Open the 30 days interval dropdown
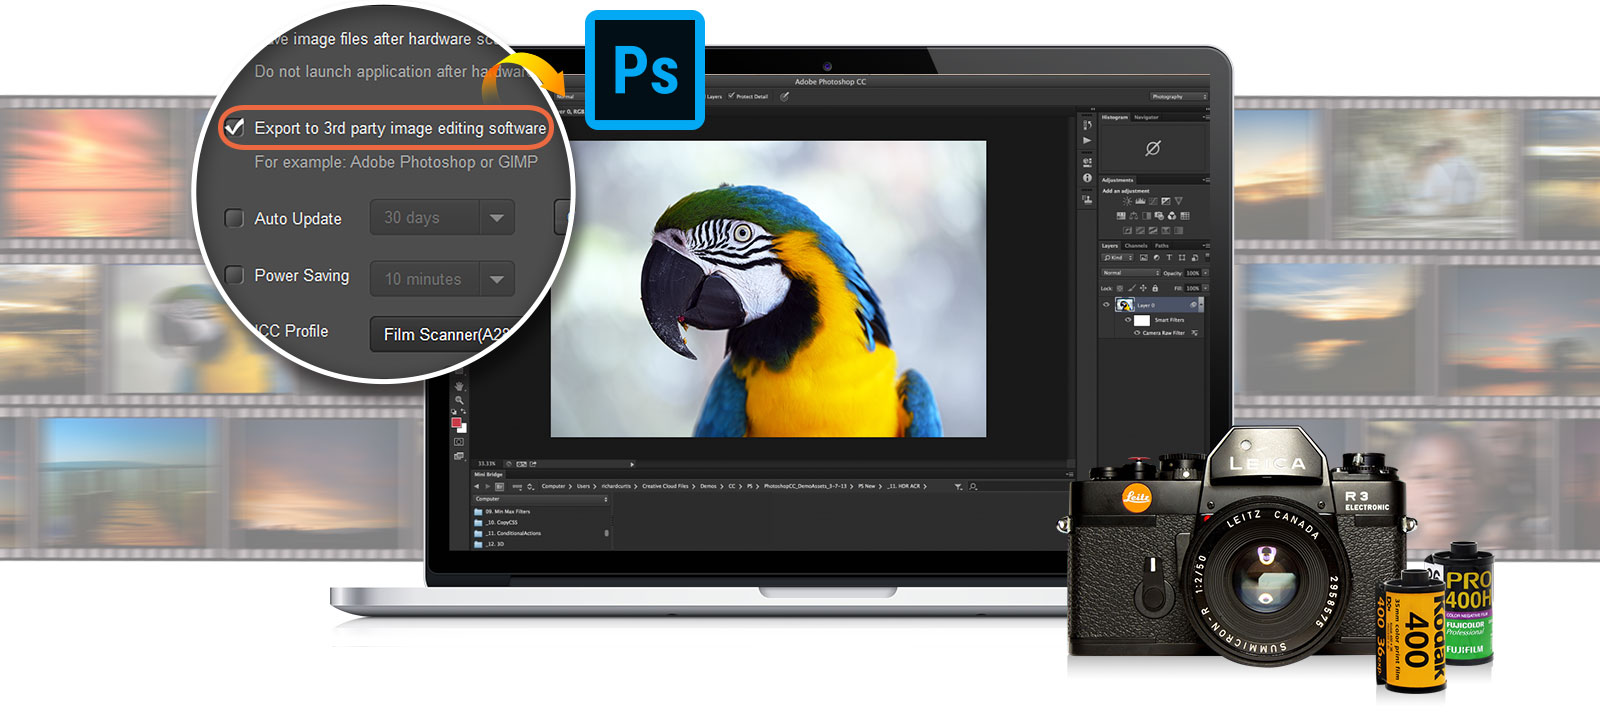Screen dimensions: 1600x722 (442, 218)
